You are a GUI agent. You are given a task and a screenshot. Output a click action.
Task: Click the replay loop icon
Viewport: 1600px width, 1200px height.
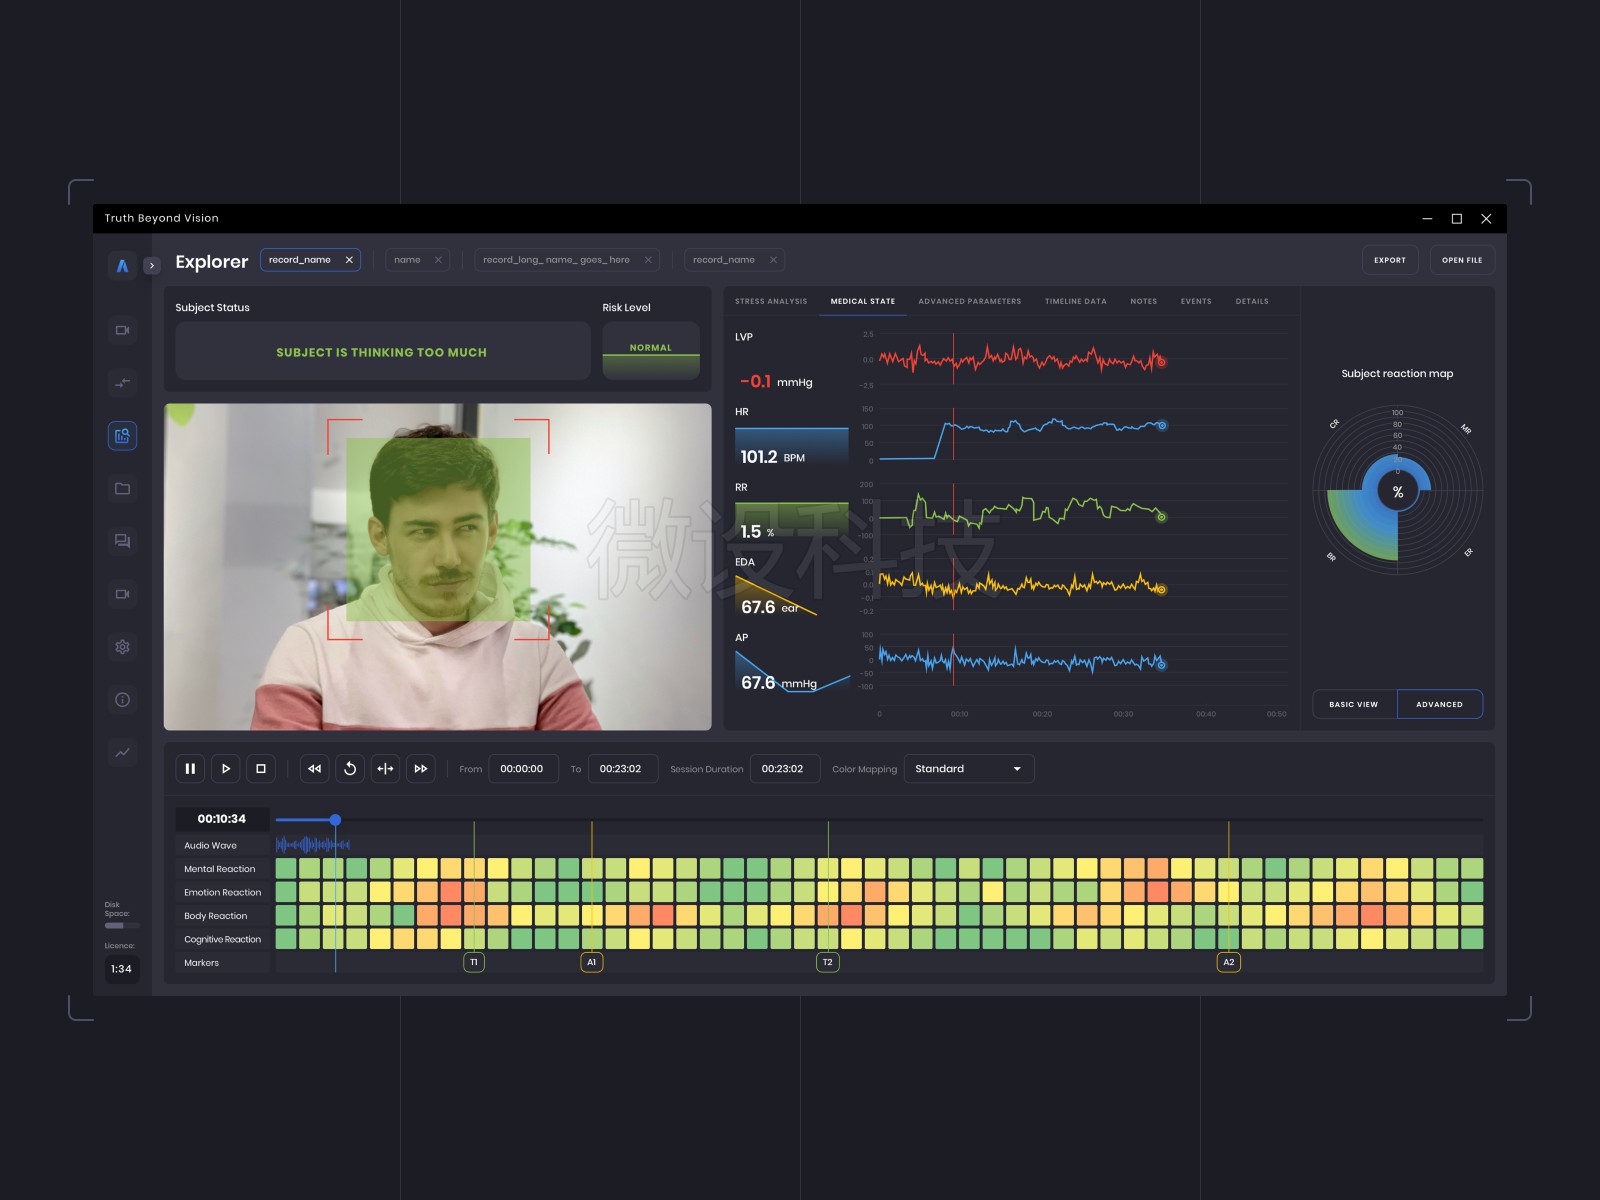pos(350,769)
